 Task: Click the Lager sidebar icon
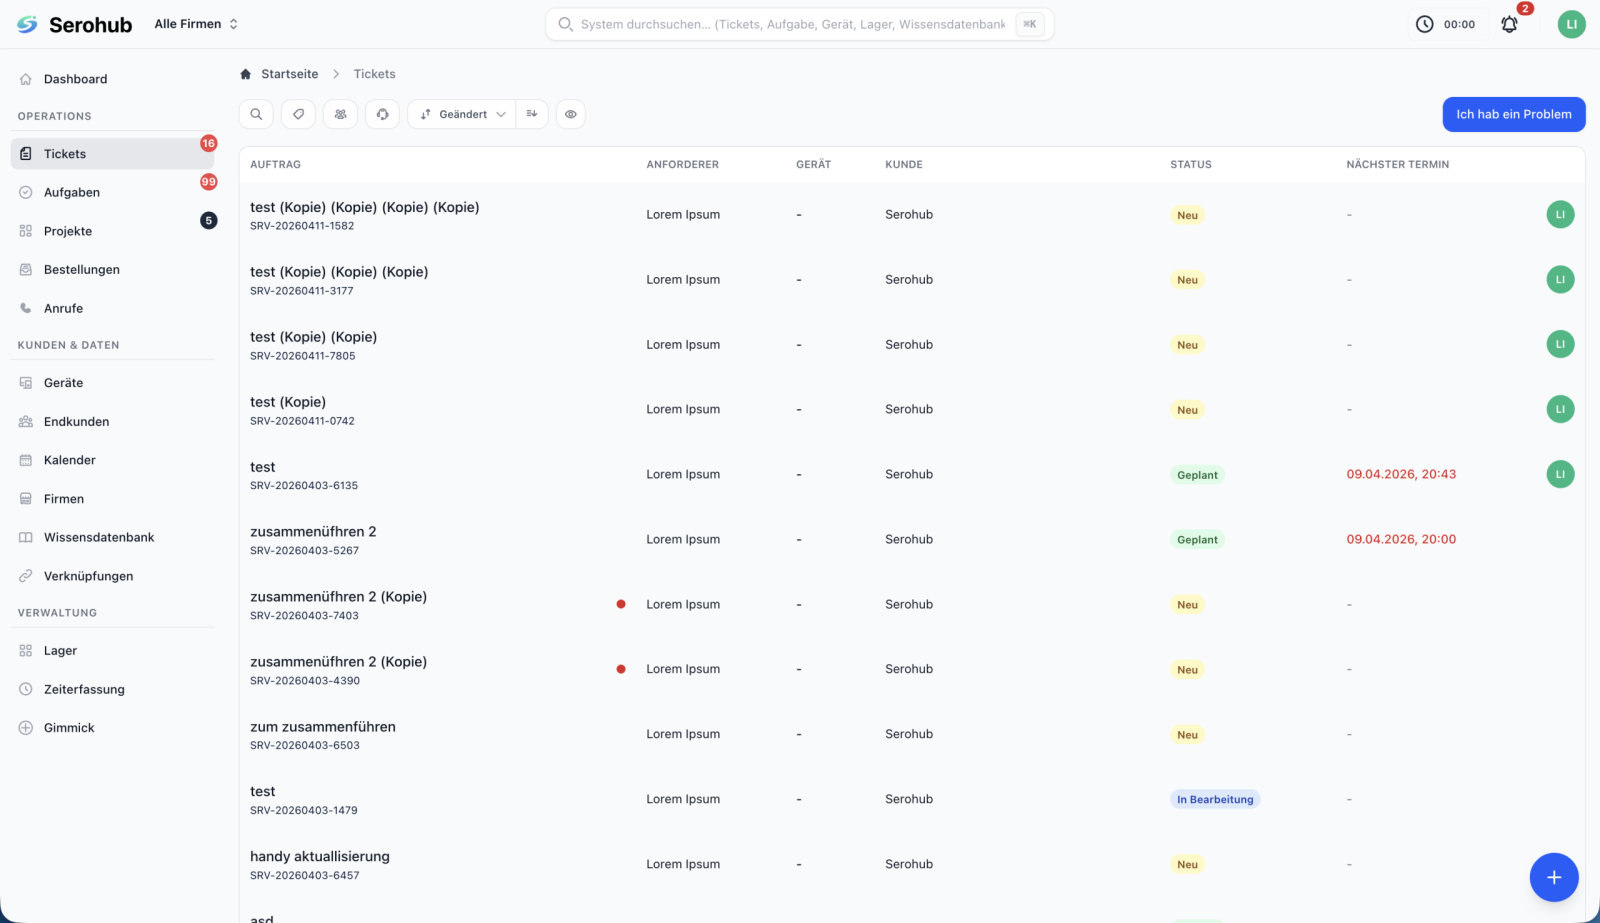tap(26, 651)
